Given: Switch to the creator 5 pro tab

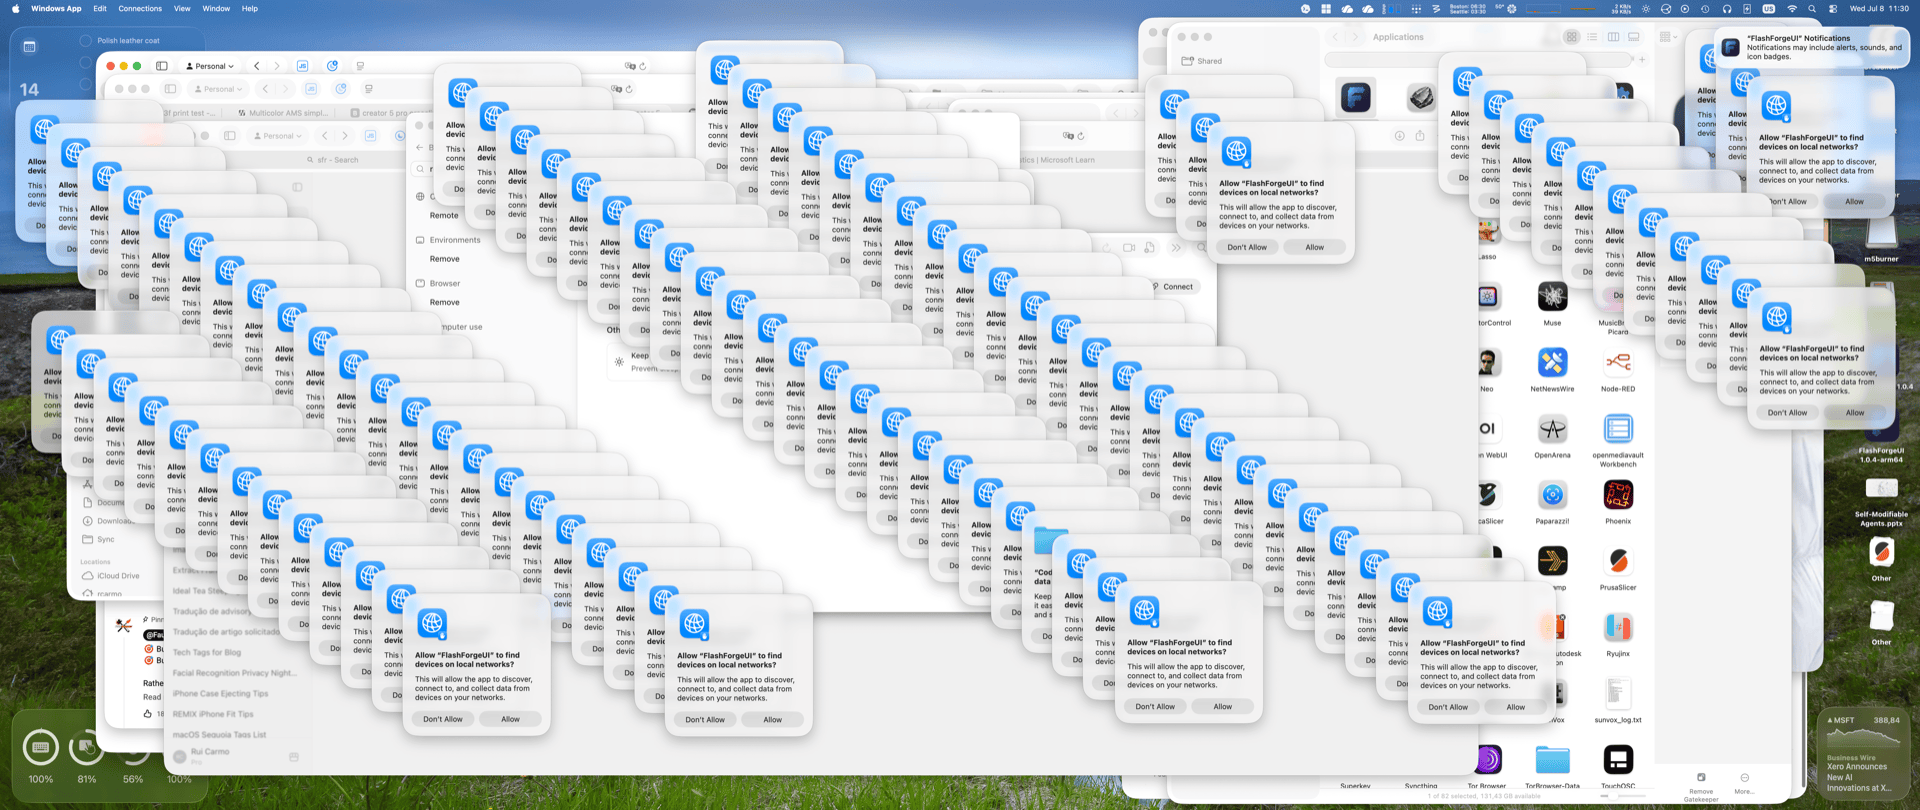Looking at the screenshot, I should point(379,113).
